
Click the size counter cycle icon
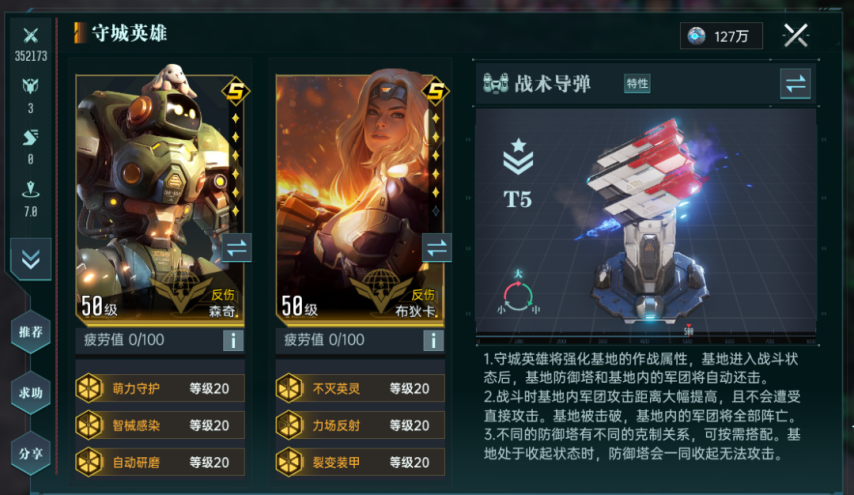pyautogui.click(x=518, y=294)
